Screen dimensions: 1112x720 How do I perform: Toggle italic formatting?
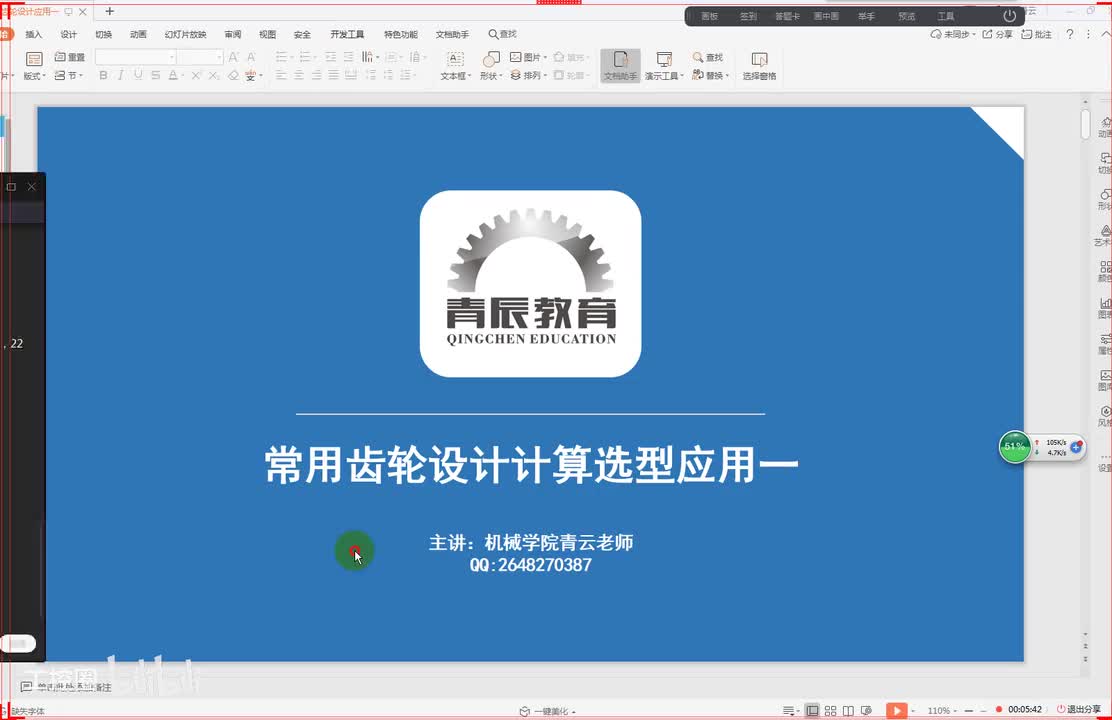pyautogui.click(x=121, y=75)
